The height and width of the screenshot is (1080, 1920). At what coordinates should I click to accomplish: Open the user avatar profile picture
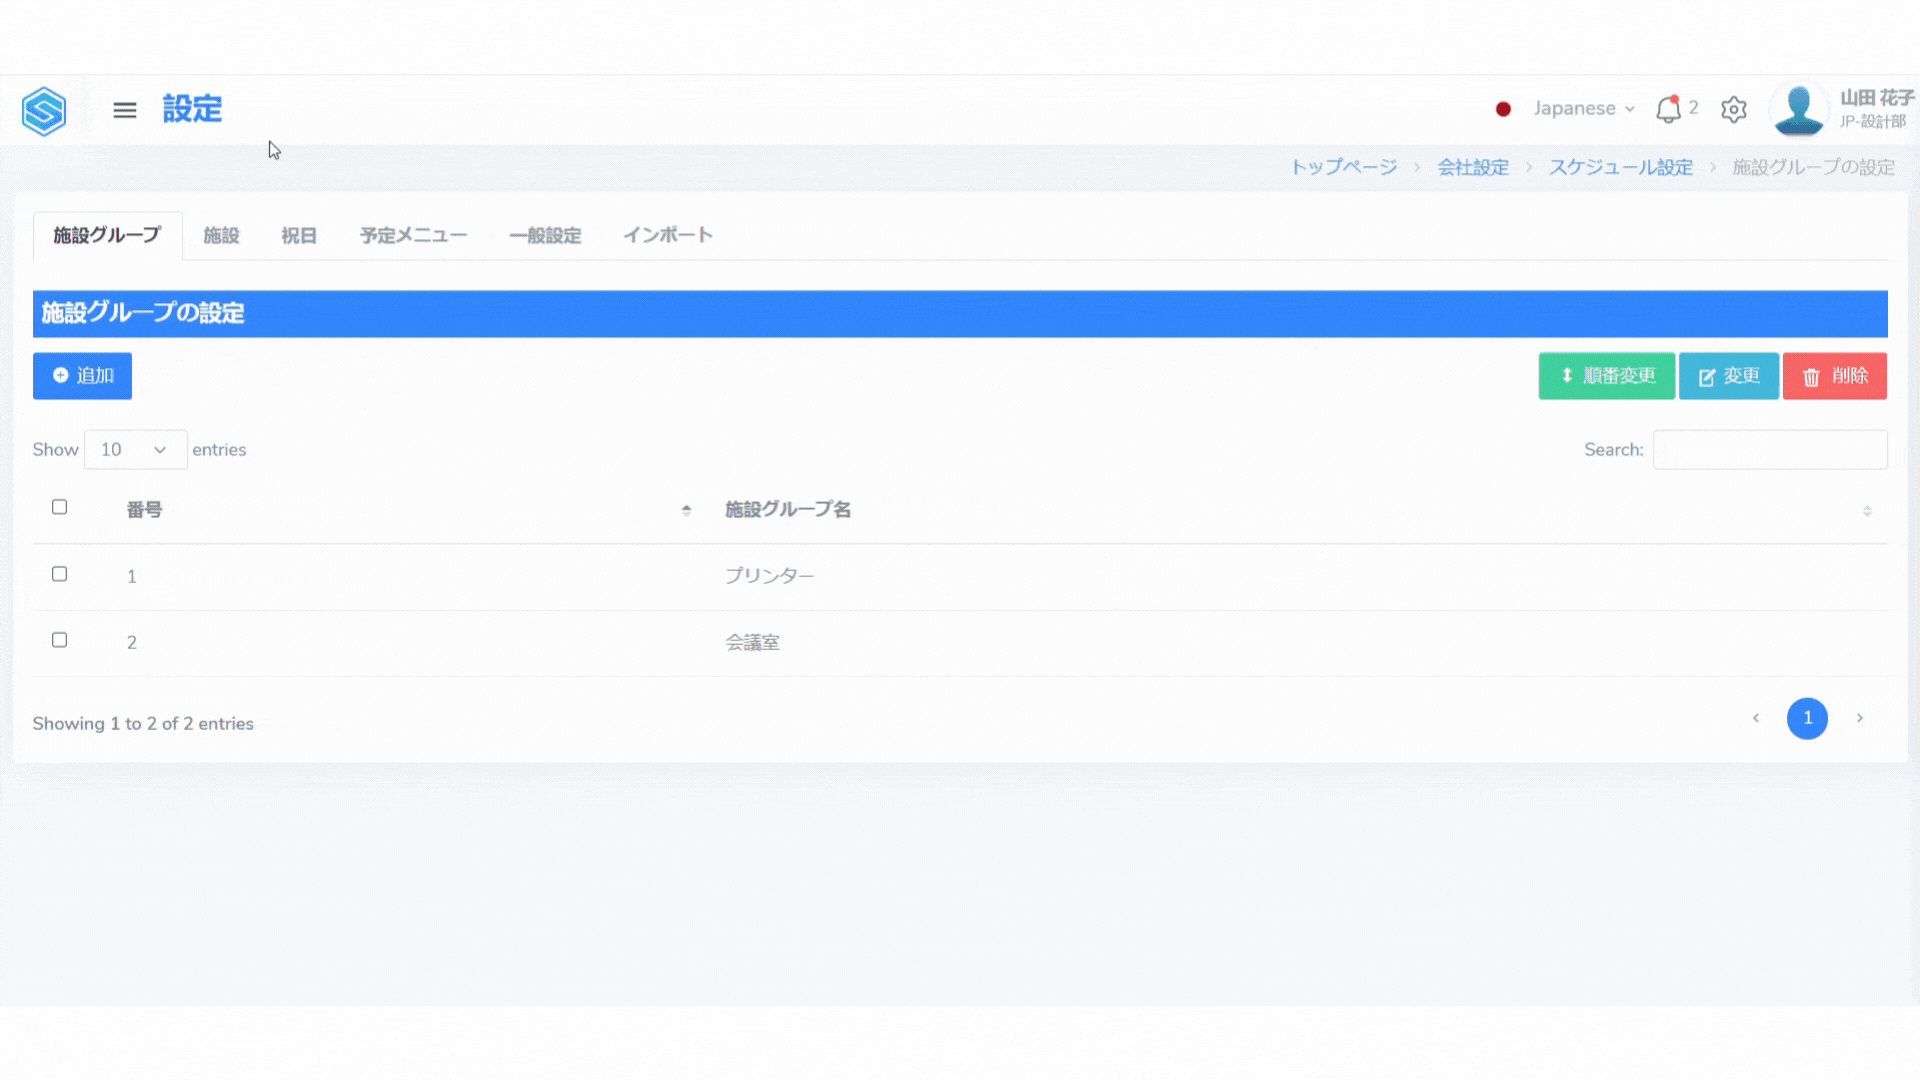tap(1798, 109)
